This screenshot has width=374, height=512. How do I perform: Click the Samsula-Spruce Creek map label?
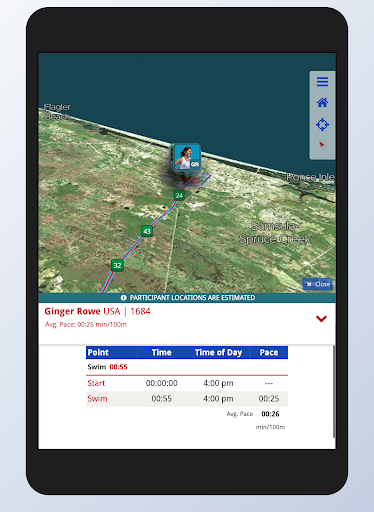point(275,232)
